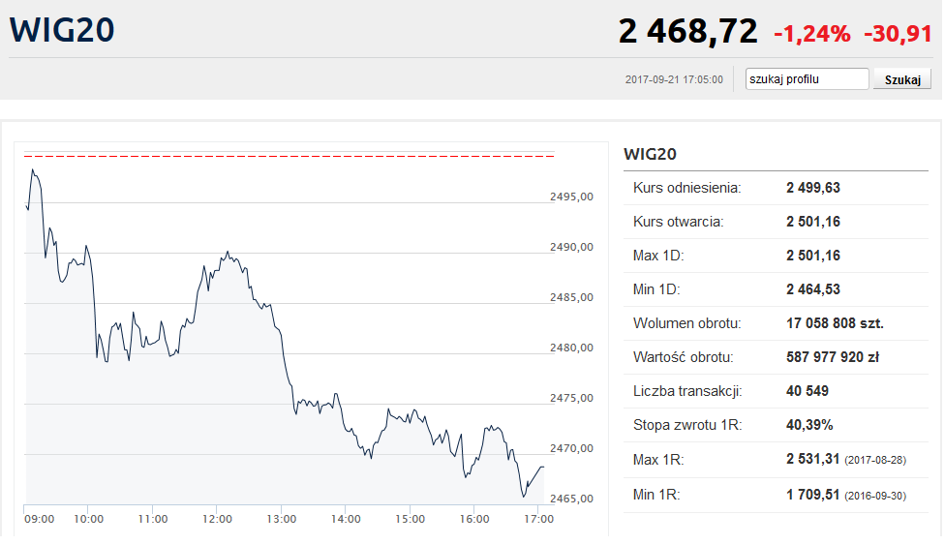Click the Stopa zwrotu 1R row
945x545 pixels.
(776, 425)
